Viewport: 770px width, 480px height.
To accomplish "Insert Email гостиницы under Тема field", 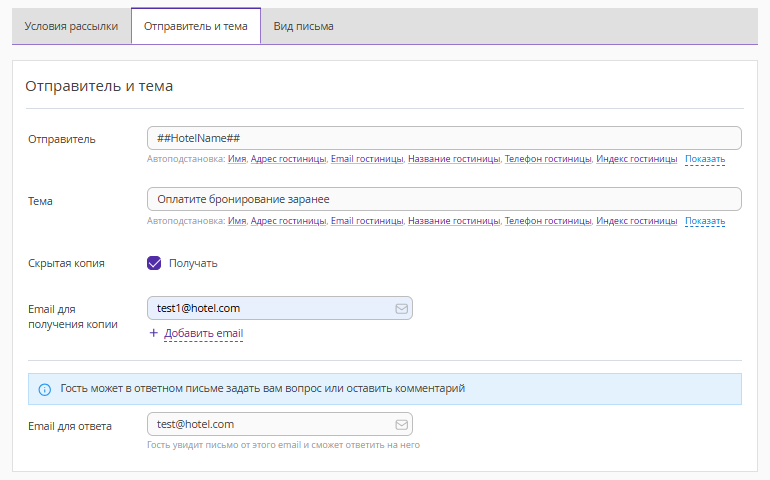I will (x=367, y=221).
